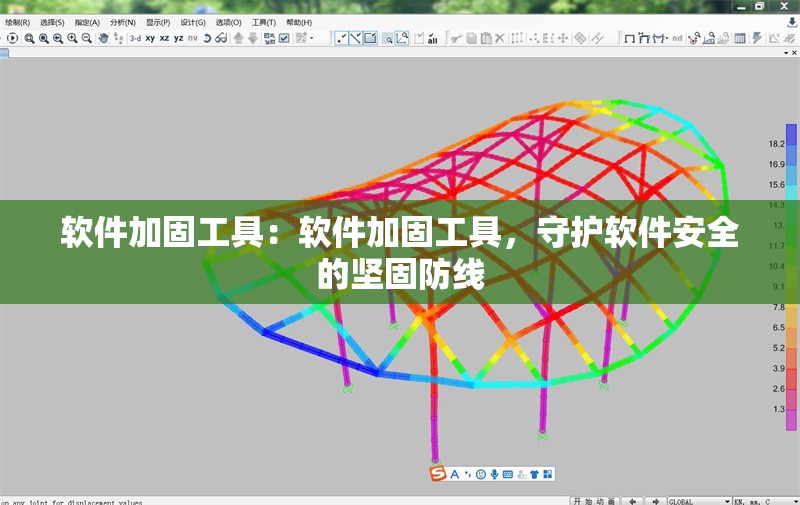
Task: Click the Sogou microphone voice input icon
Action: (x=494, y=474)
